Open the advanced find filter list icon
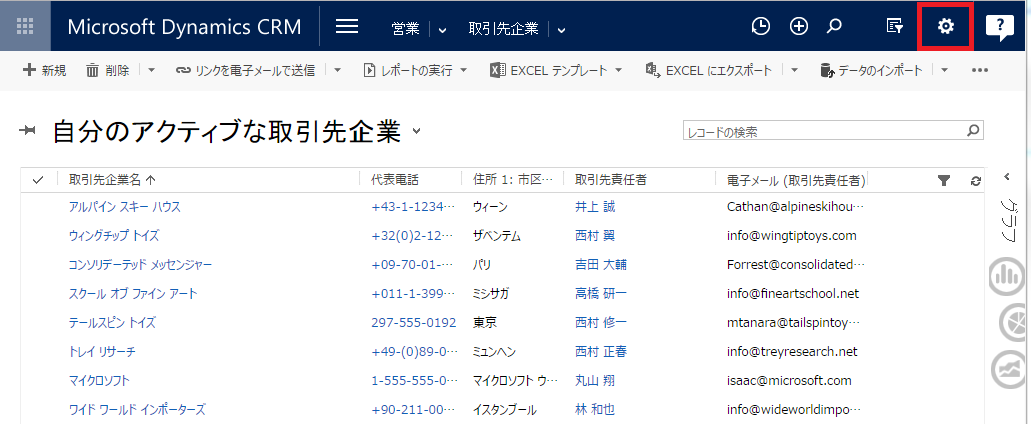This screenshot has width=1031, height=424. (894, 26)
